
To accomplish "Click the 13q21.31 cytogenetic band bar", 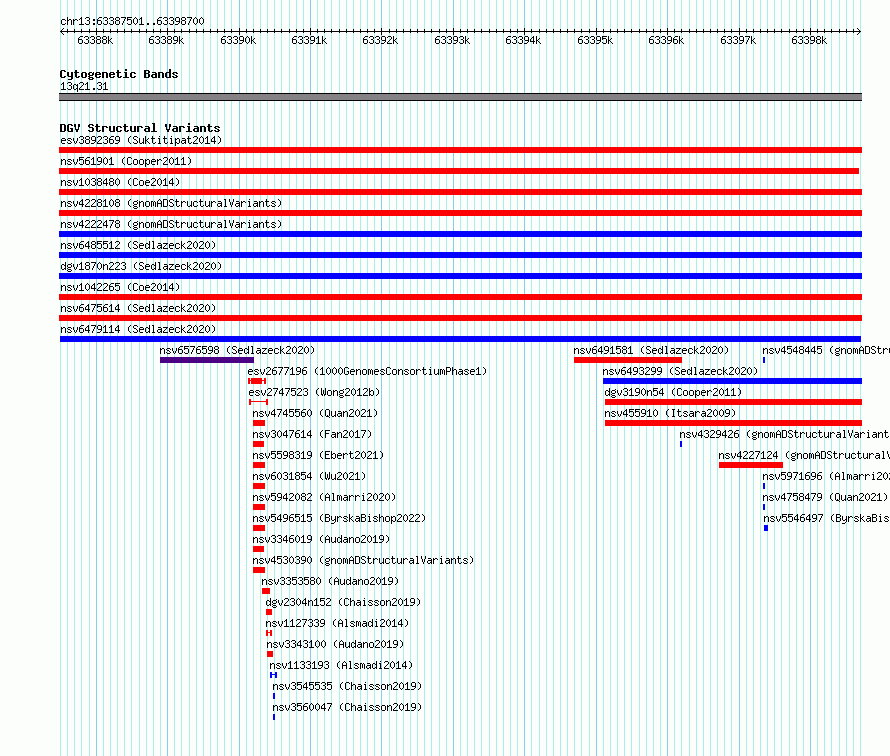I will click(x=460, y=97).
